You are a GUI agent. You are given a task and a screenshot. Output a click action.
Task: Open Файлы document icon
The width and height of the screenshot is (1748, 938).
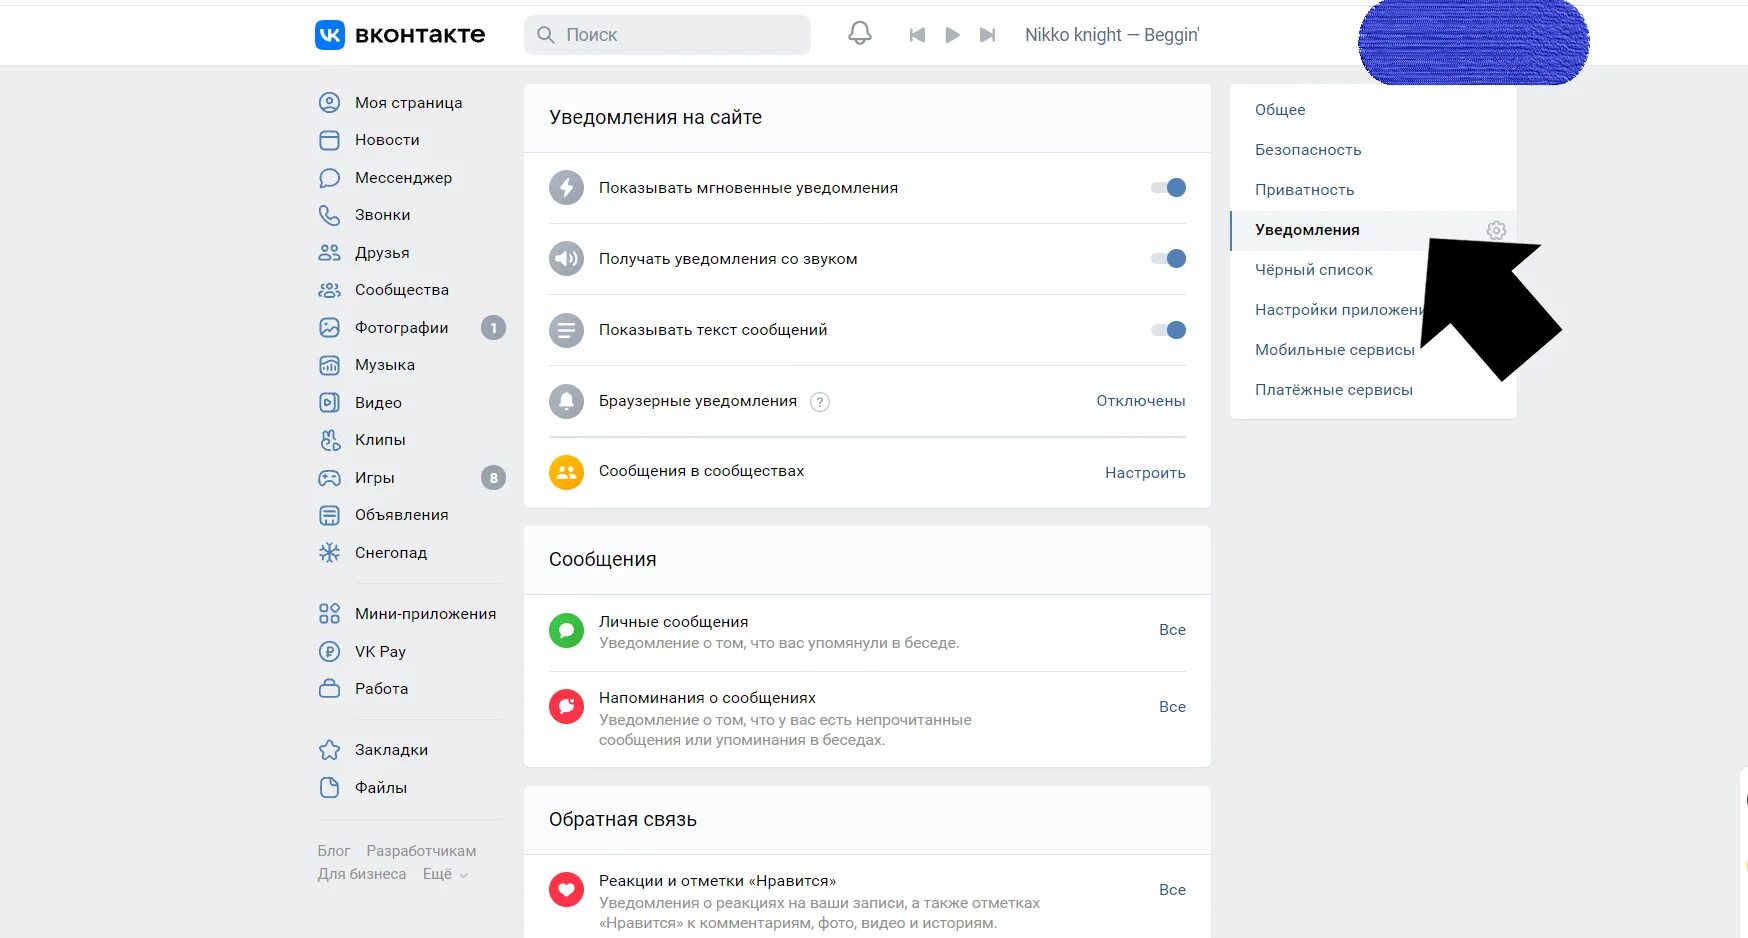tap(329, 788)
